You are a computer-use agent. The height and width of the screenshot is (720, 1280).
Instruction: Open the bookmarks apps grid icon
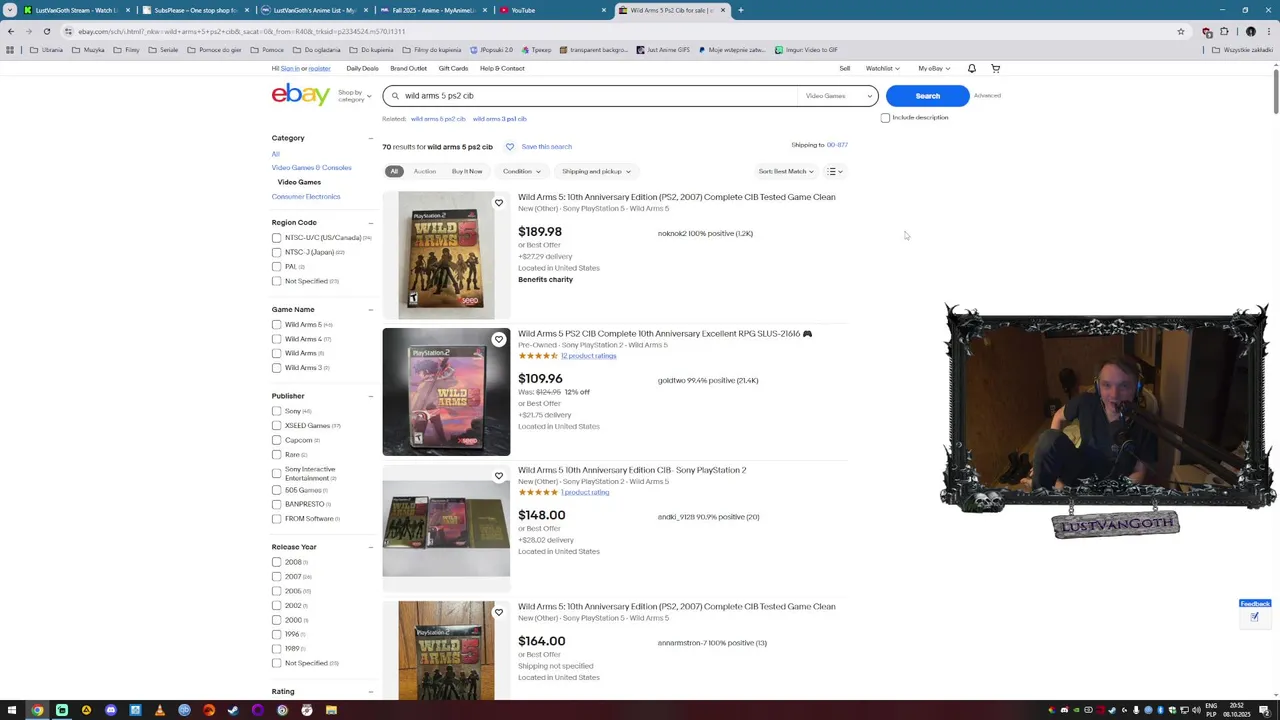coord(10,50)
